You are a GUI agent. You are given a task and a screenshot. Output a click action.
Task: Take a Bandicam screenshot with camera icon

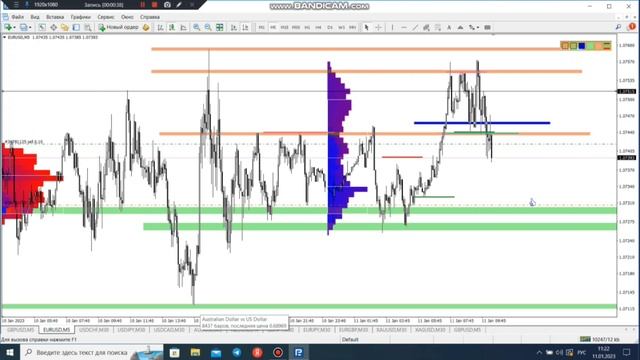point(167,5)
